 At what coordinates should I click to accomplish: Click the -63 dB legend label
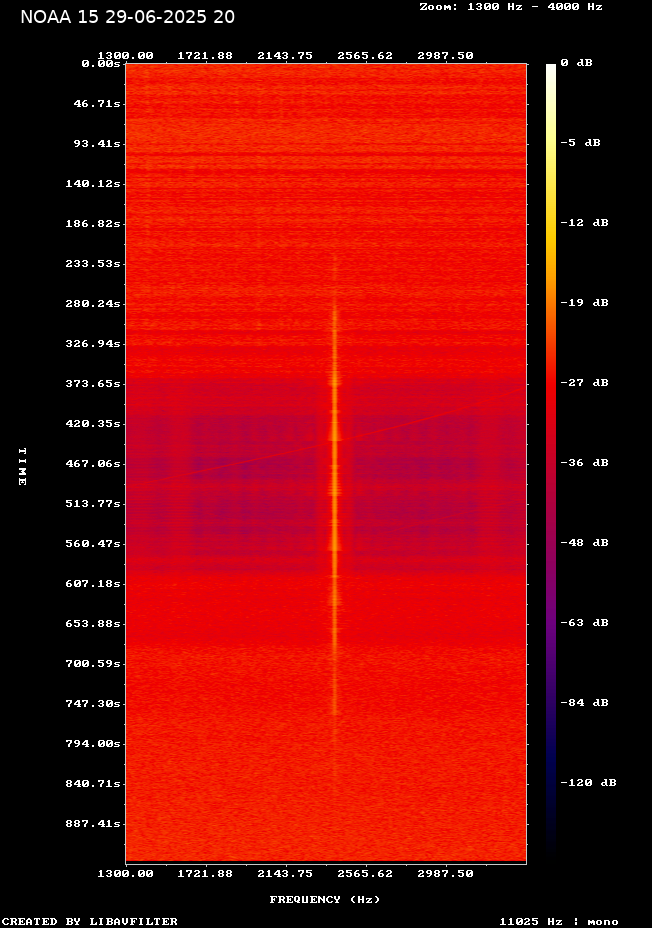point(585,623)
